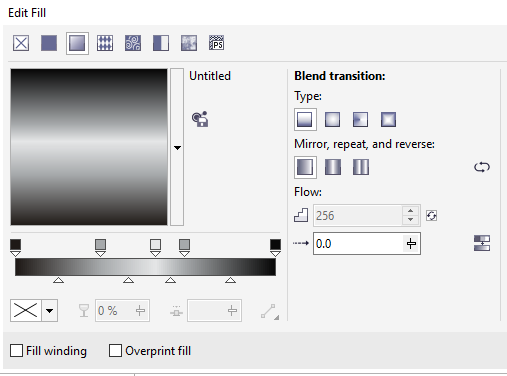Click the acceleration value field
The image size is (507, 376).
click(358, 244)
